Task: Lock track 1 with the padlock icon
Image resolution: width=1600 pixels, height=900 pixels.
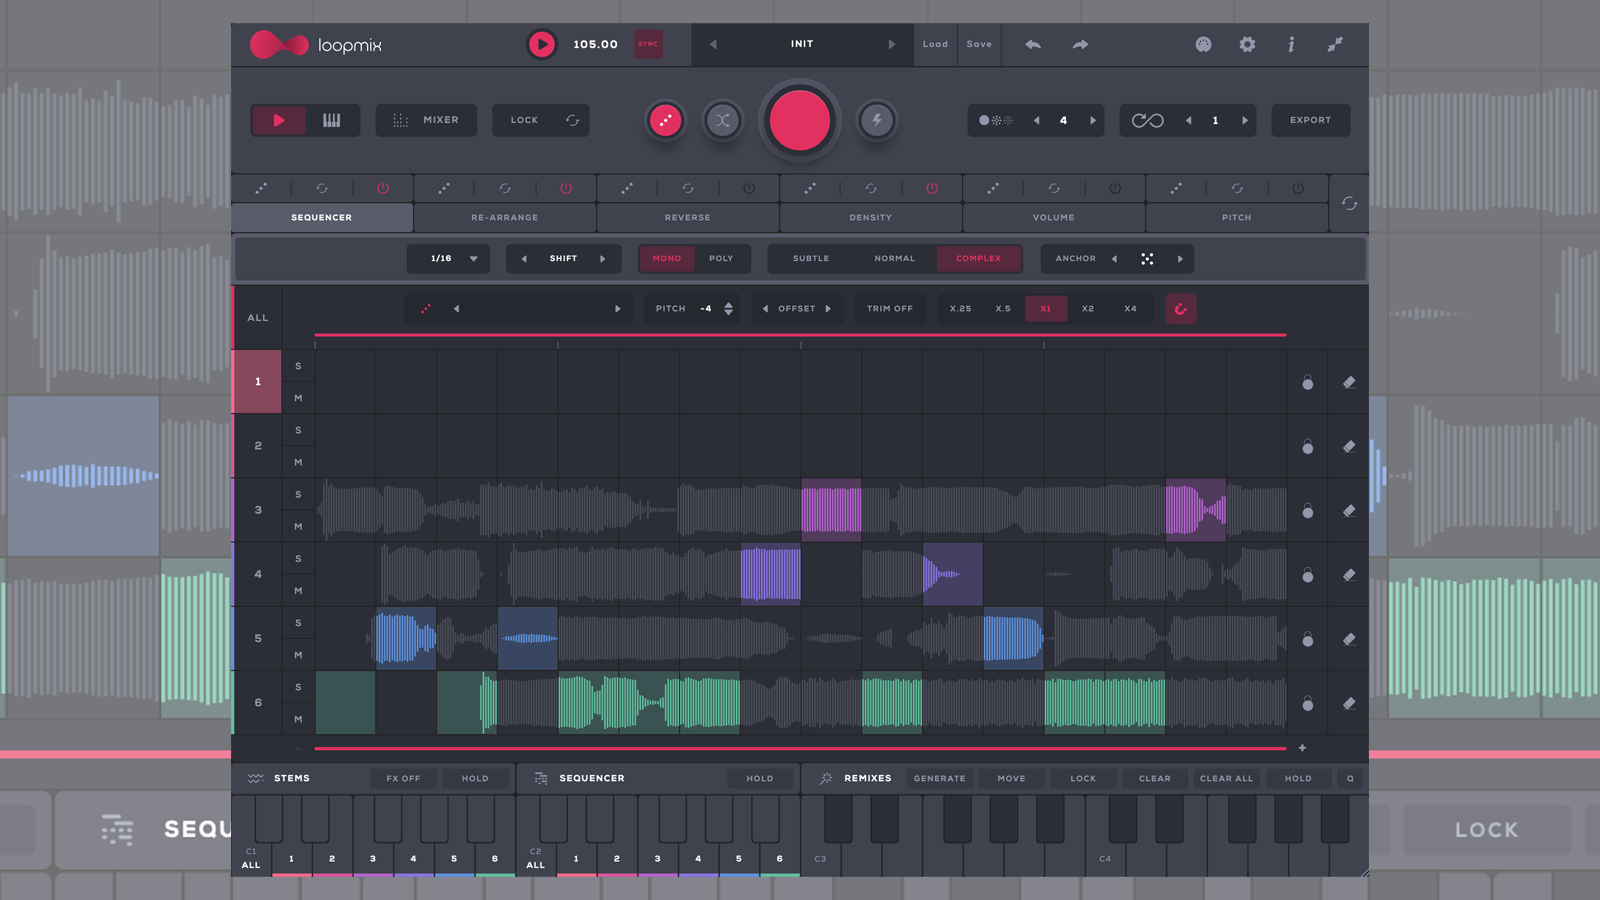Action: click(x=1307, y=382)
